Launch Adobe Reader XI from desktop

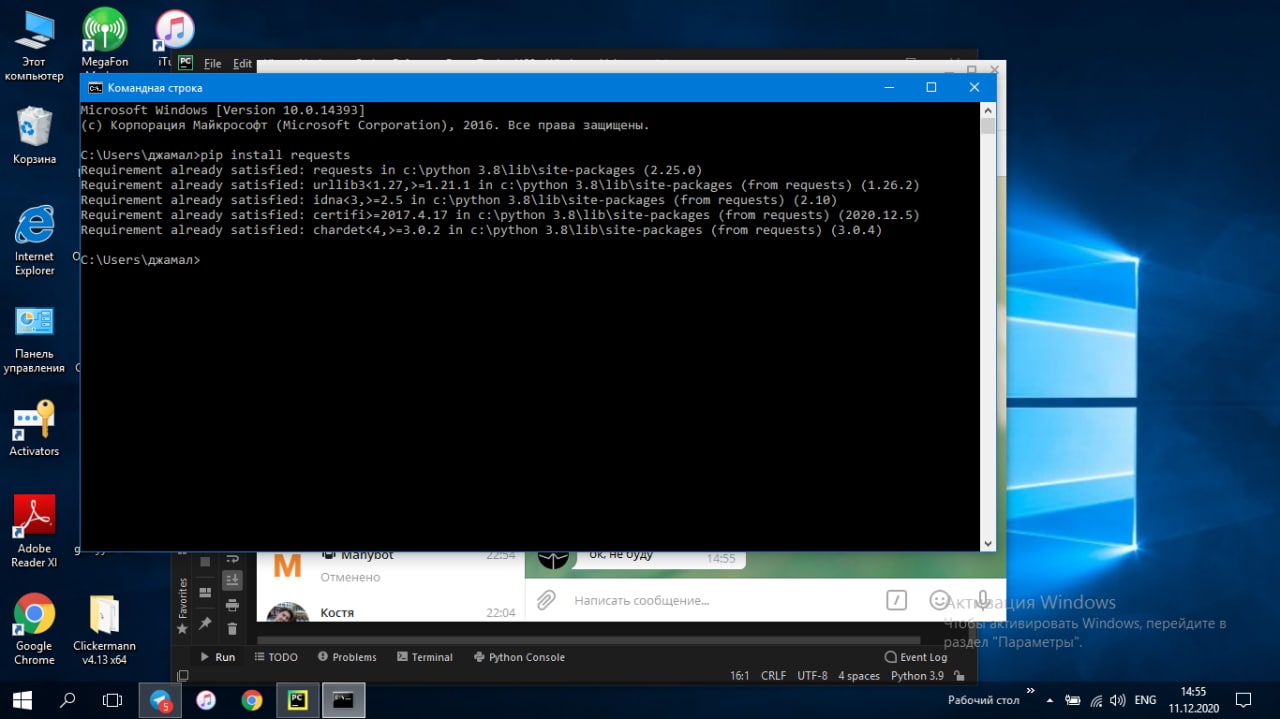(x=34, y=532)
